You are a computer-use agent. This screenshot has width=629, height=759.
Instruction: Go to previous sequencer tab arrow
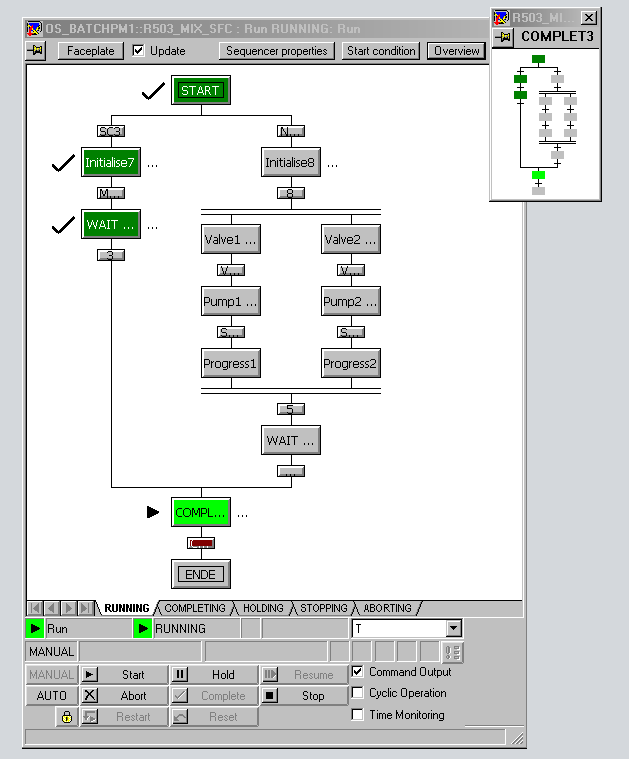[x=52, y=608]
